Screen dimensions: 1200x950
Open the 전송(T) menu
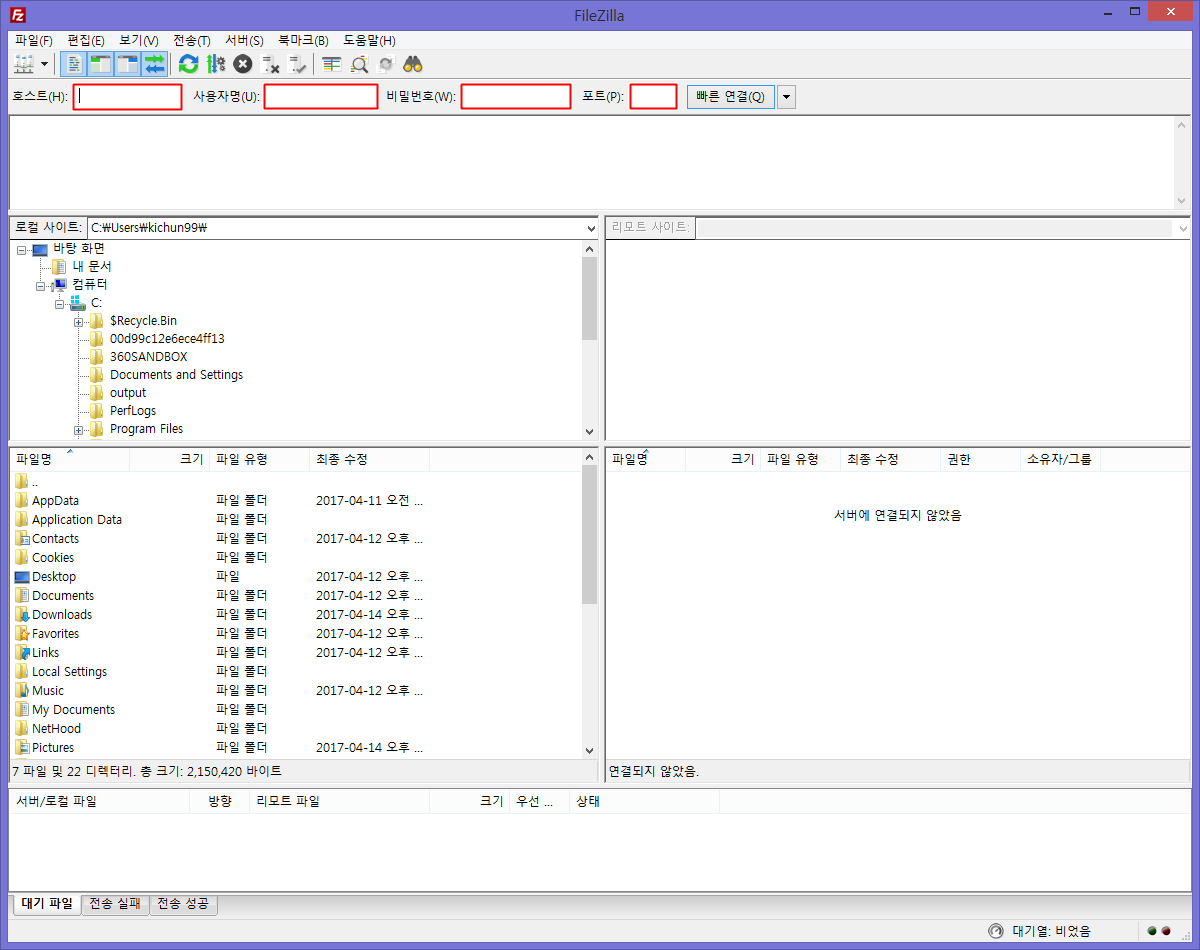(x=192, y=40)
